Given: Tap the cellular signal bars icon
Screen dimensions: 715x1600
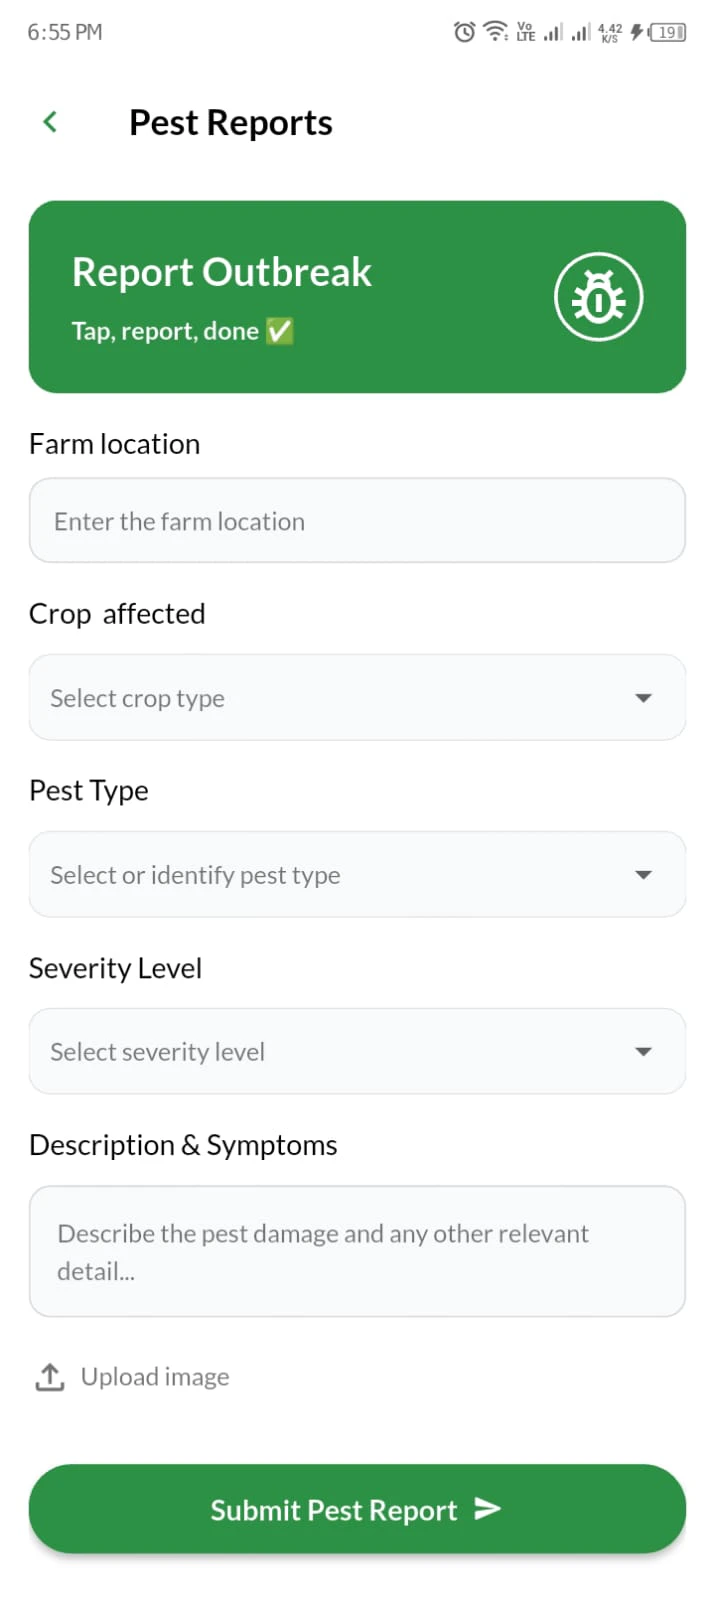Looking at the screenshot, I should tap(553, 31).
